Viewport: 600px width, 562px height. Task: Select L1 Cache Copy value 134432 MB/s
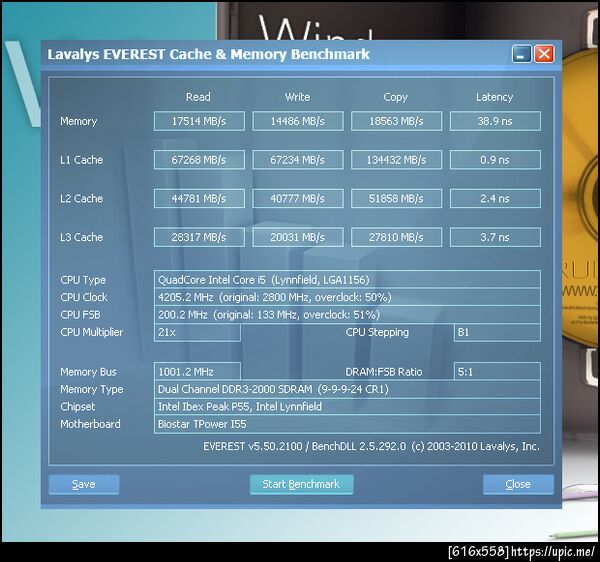(x=396, y=160)
